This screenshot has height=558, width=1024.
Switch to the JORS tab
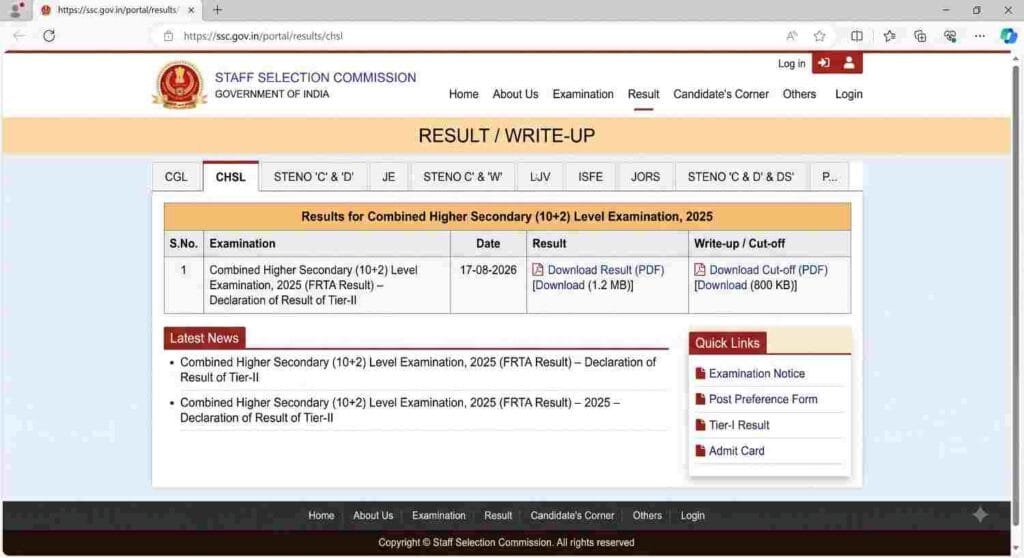(x=645, y=176)
